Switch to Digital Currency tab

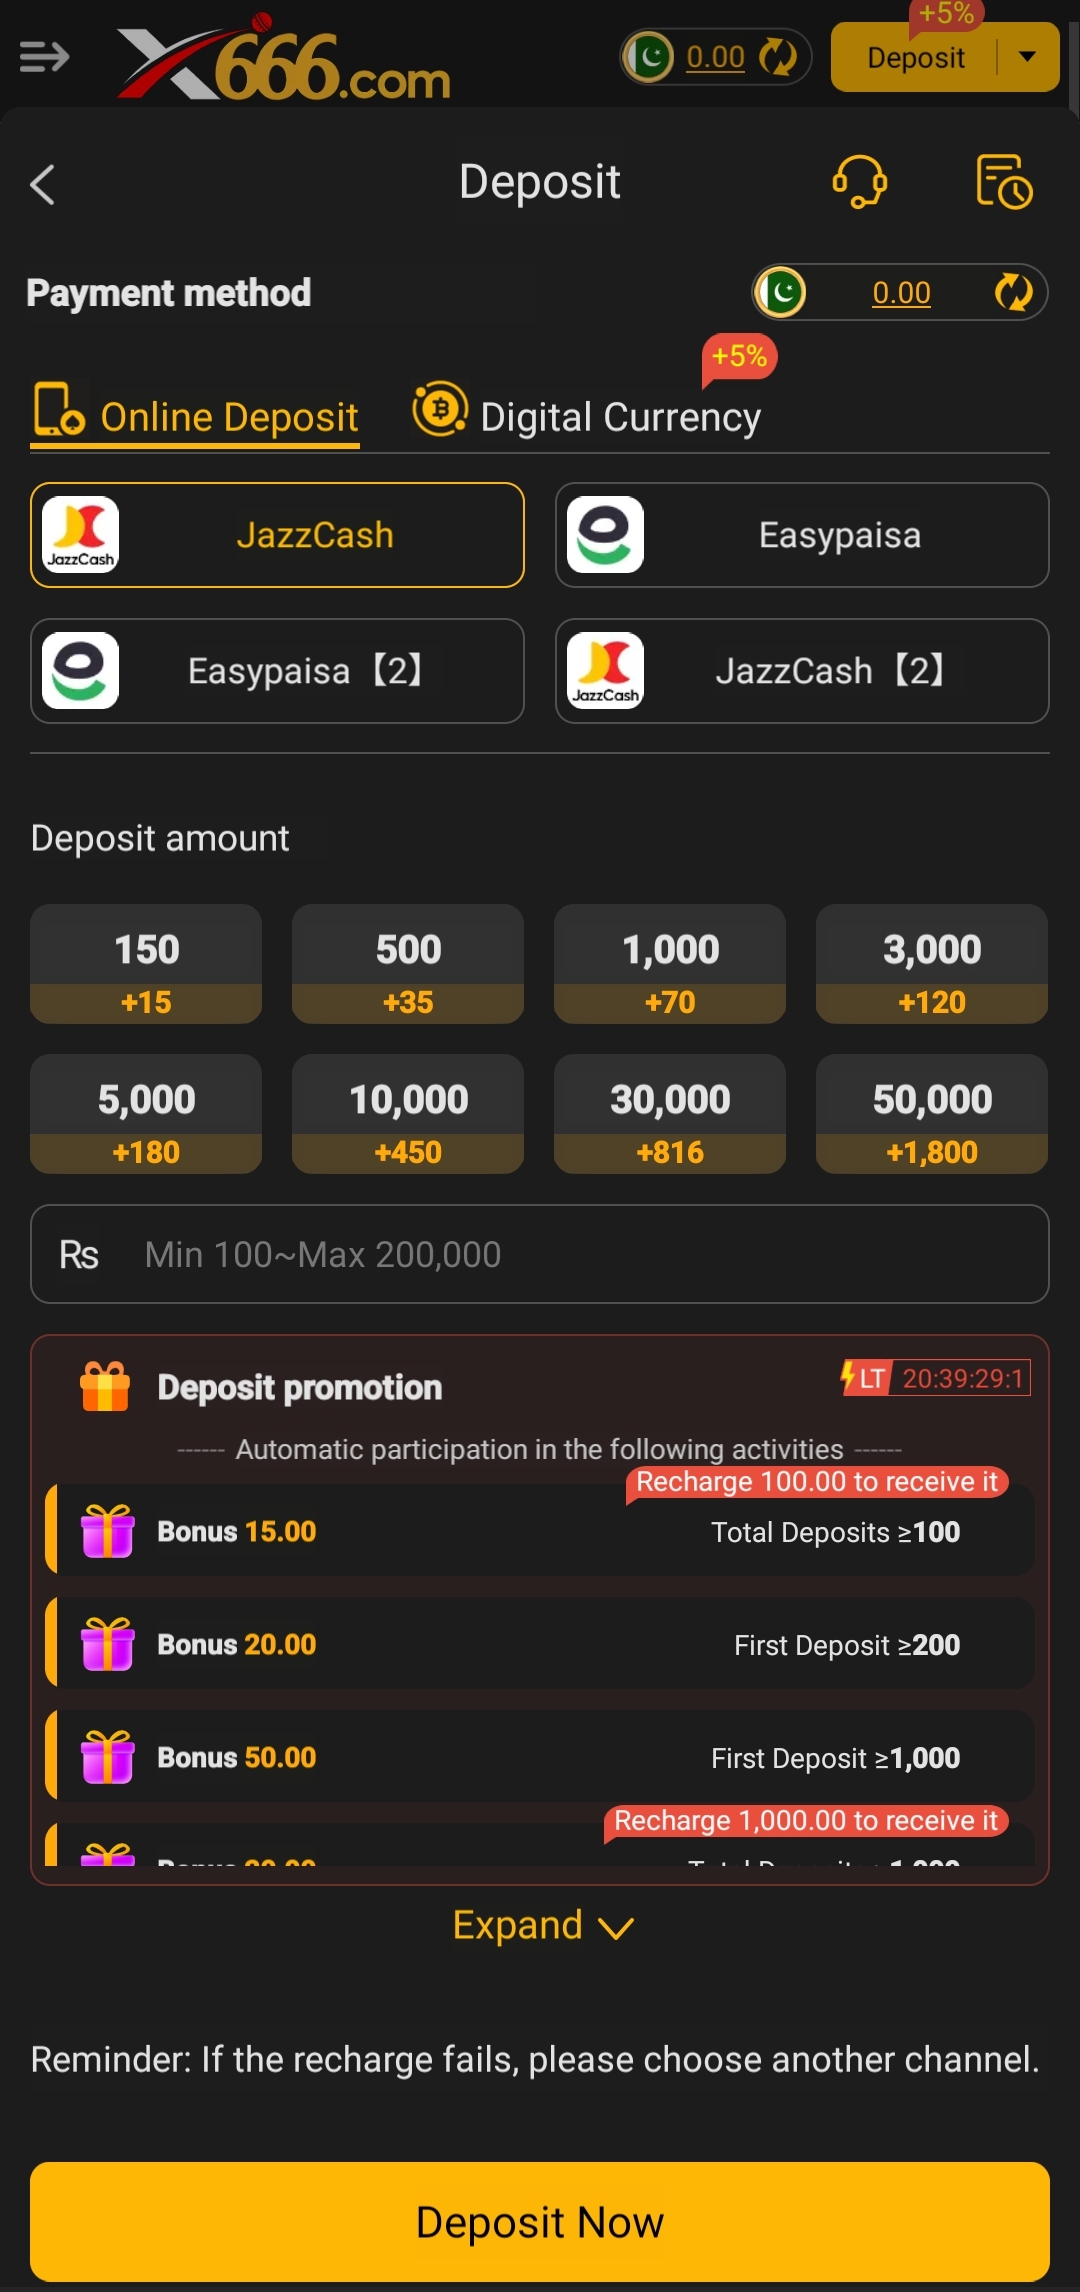click(x=588, y=416)
